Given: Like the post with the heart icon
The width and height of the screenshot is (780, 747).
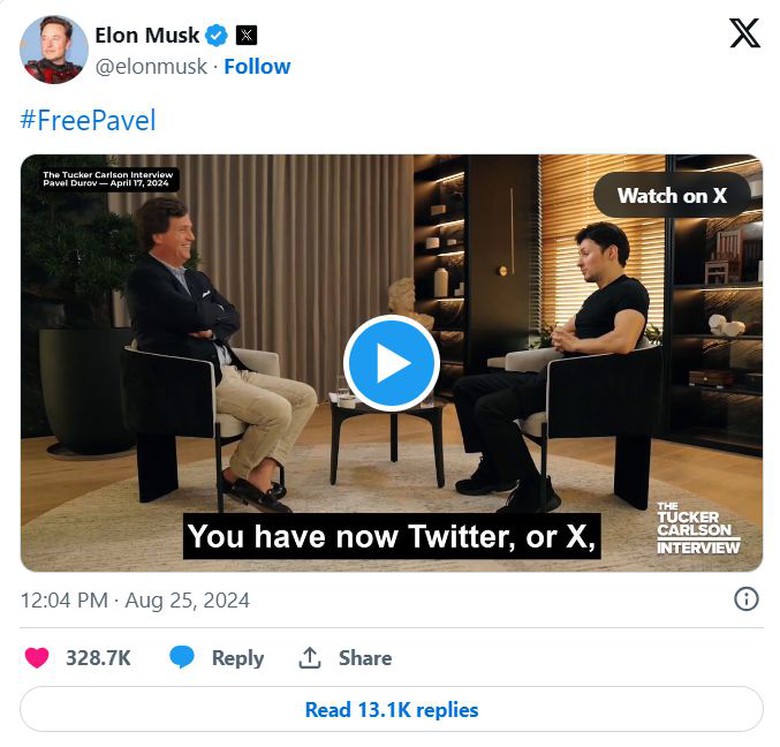Looking at the screenshot, I should pos(37,658).
